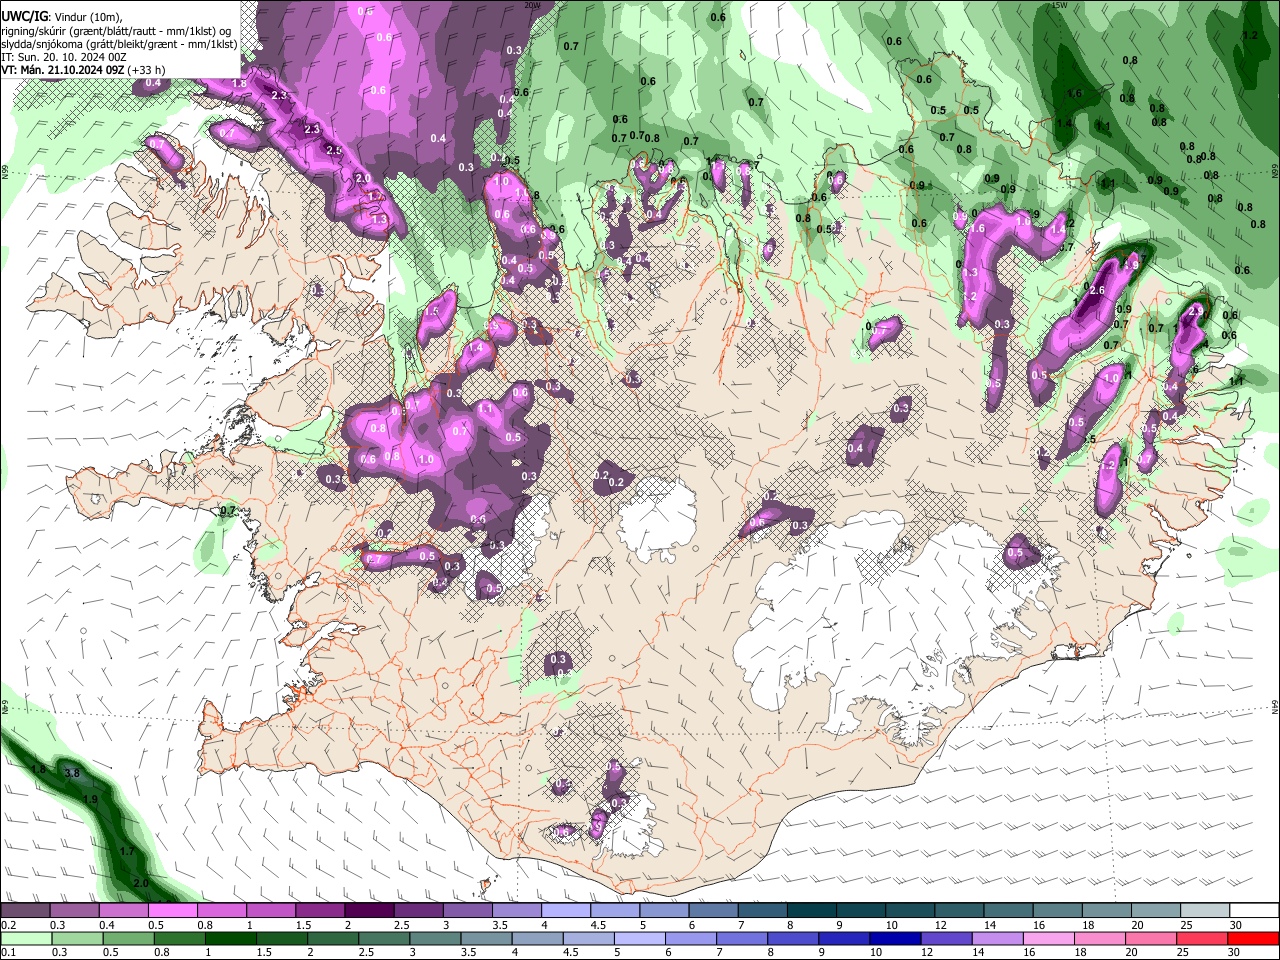Select the light lavender 4–4.5 snow swatch

[566, 911]
